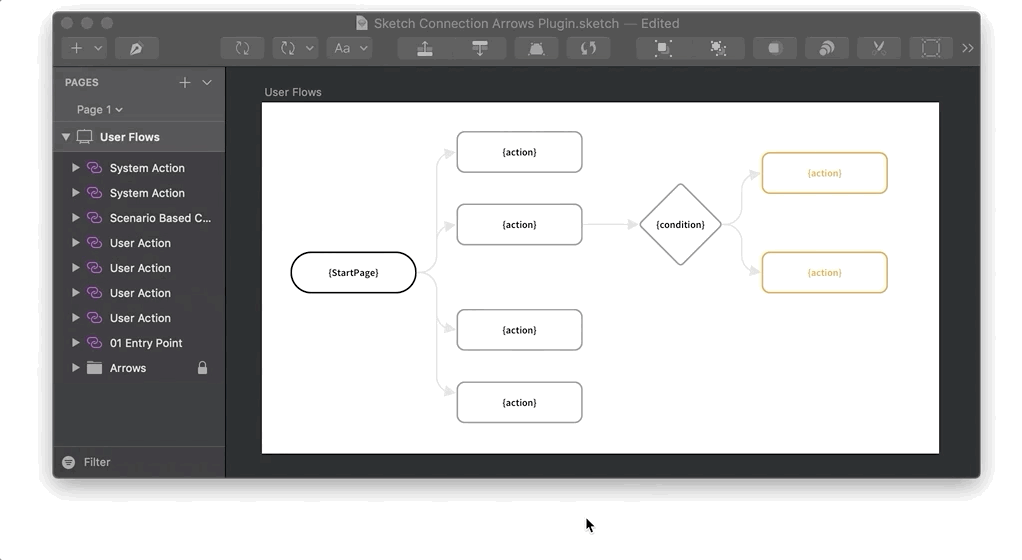Collapse the User Flows artboard triangle
The height and width of the screenshot is (560, 1022).
pyautogui.click(x=66, y=137)
